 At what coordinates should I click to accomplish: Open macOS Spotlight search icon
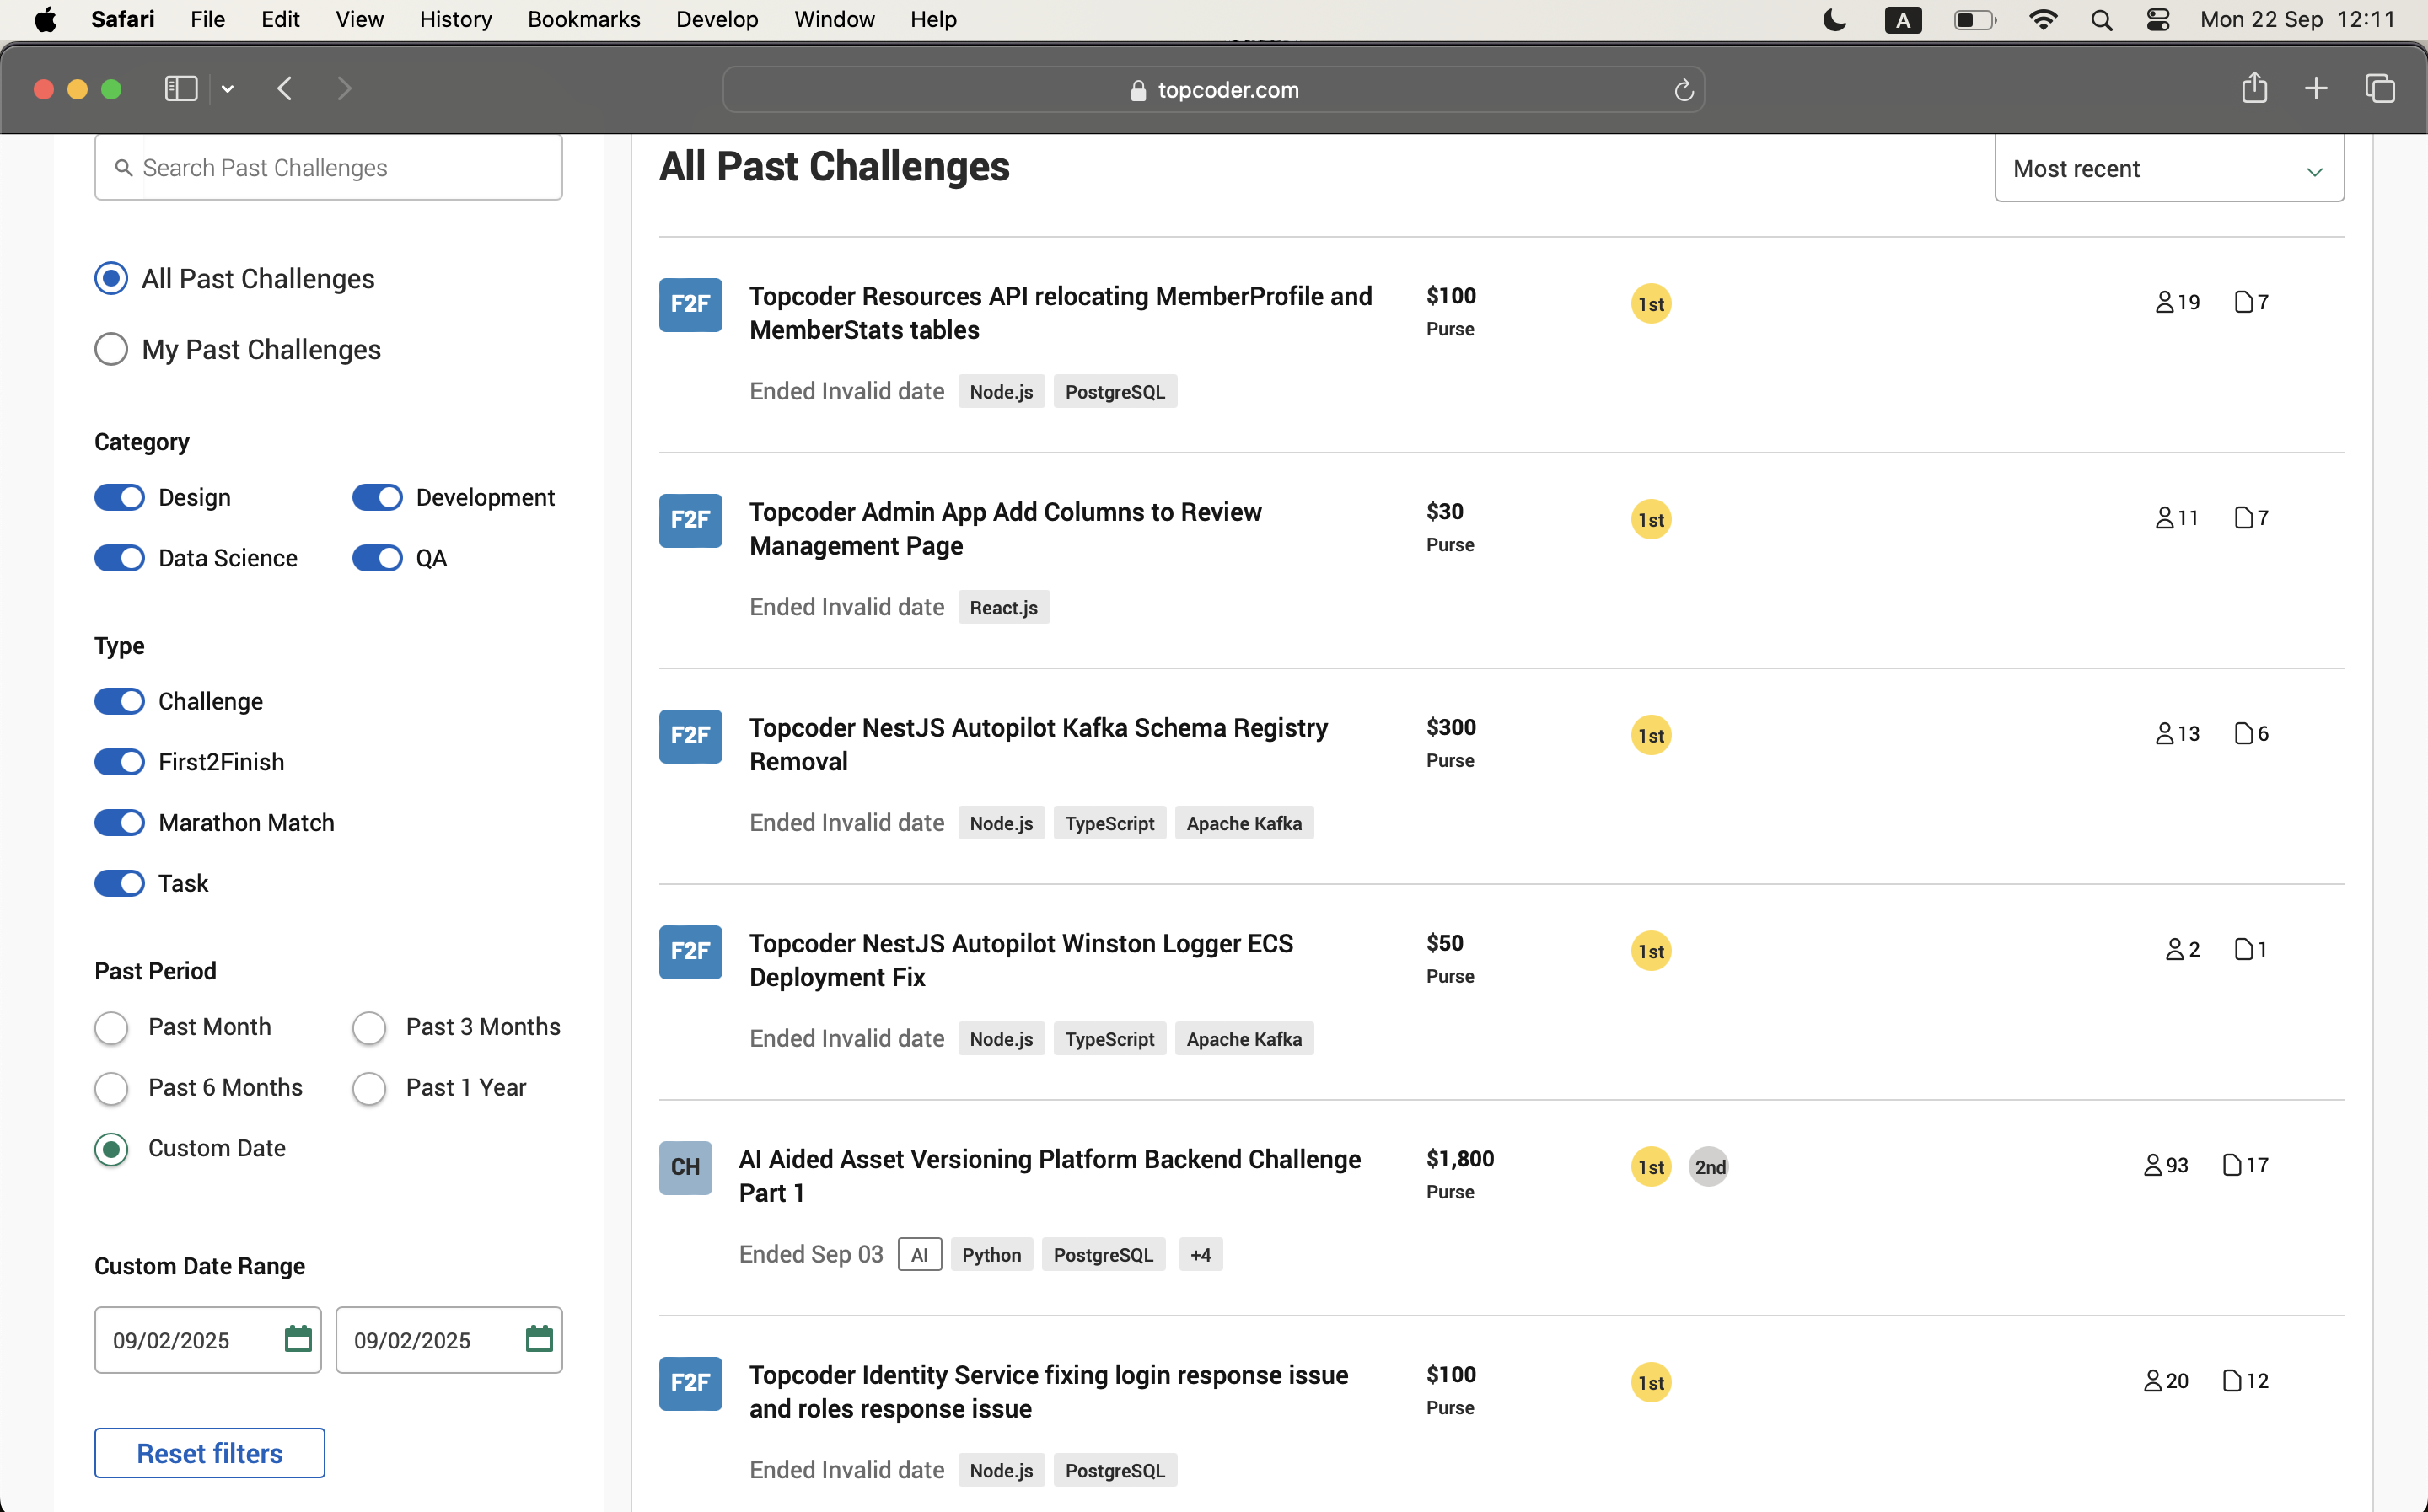(x=2101, y=20)
